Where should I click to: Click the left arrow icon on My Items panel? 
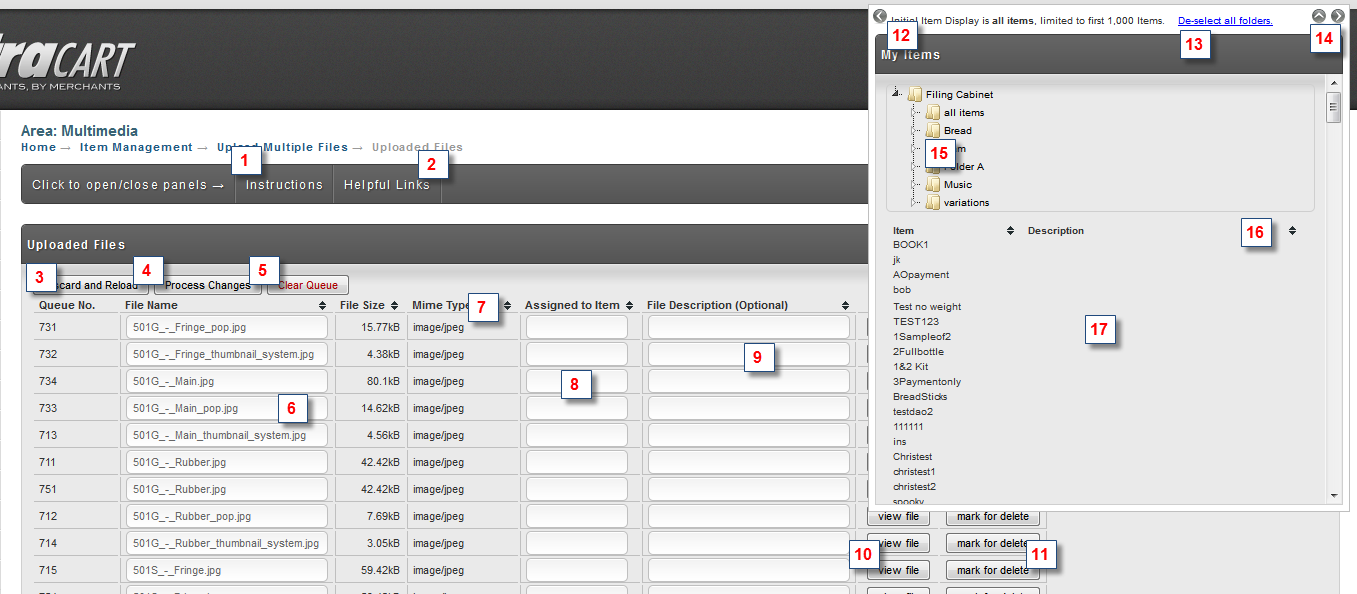tap(879, 16)
